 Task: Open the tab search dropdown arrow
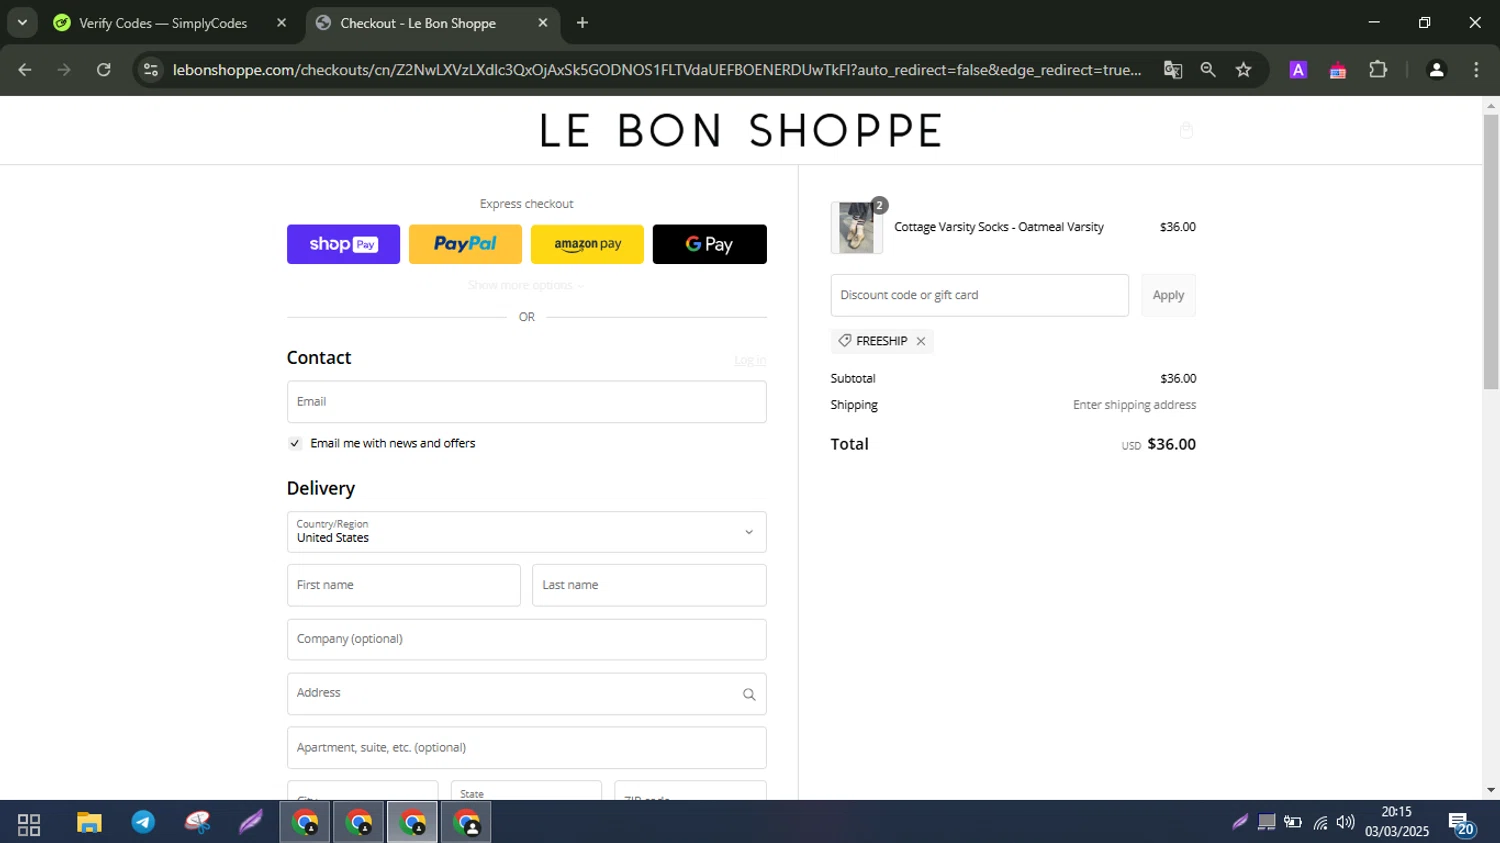pos(22,22)
